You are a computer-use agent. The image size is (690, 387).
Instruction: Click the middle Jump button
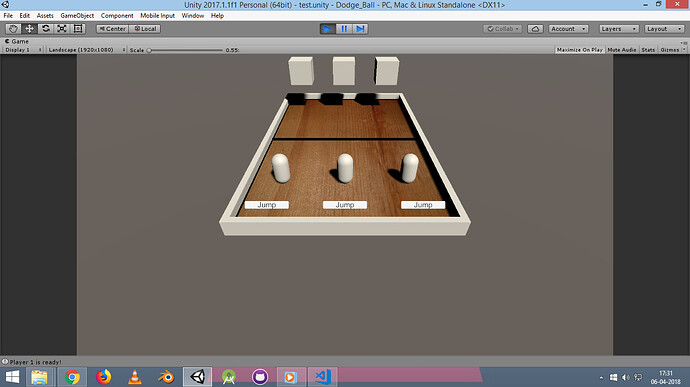345,205
